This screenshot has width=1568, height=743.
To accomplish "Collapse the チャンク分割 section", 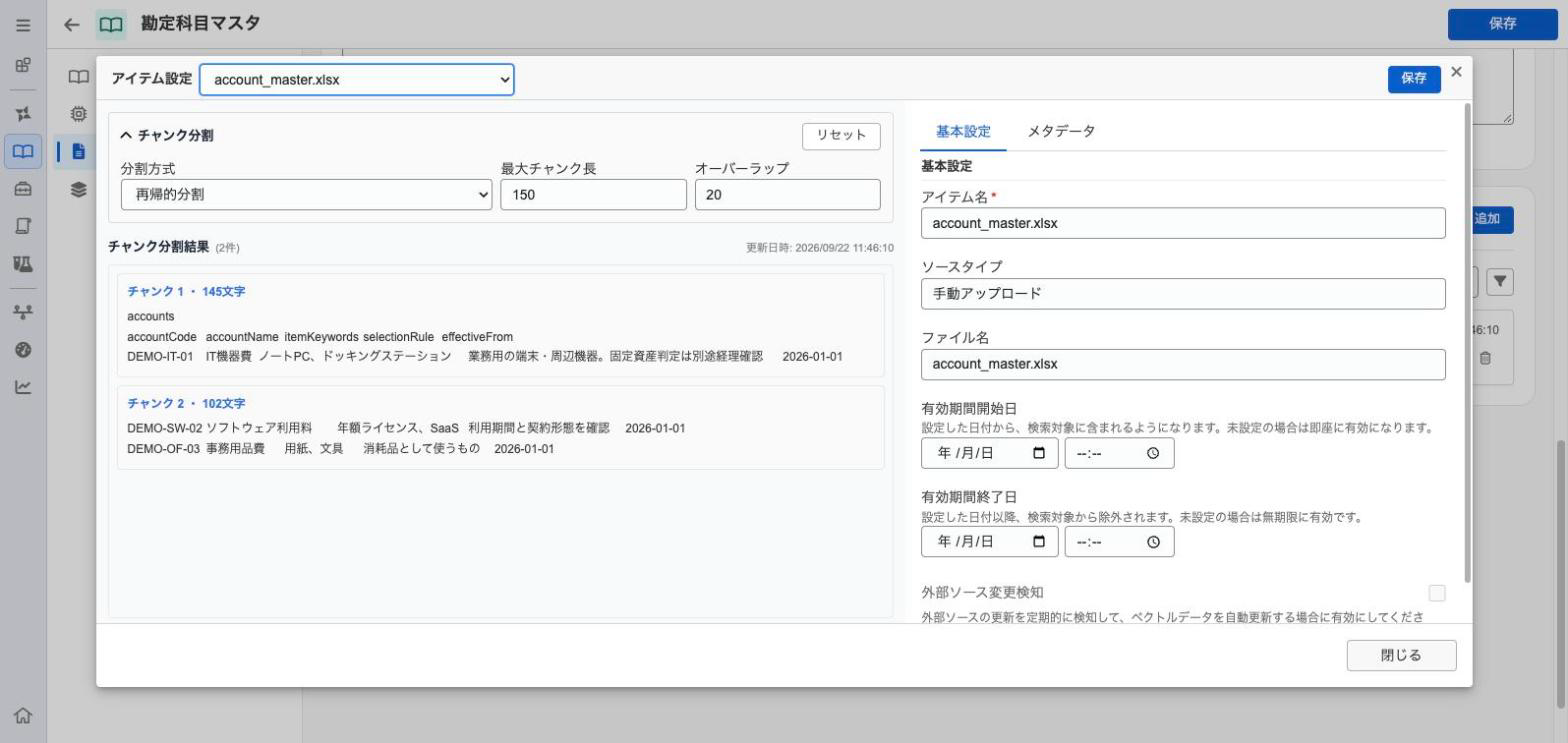I will (167, 135).
